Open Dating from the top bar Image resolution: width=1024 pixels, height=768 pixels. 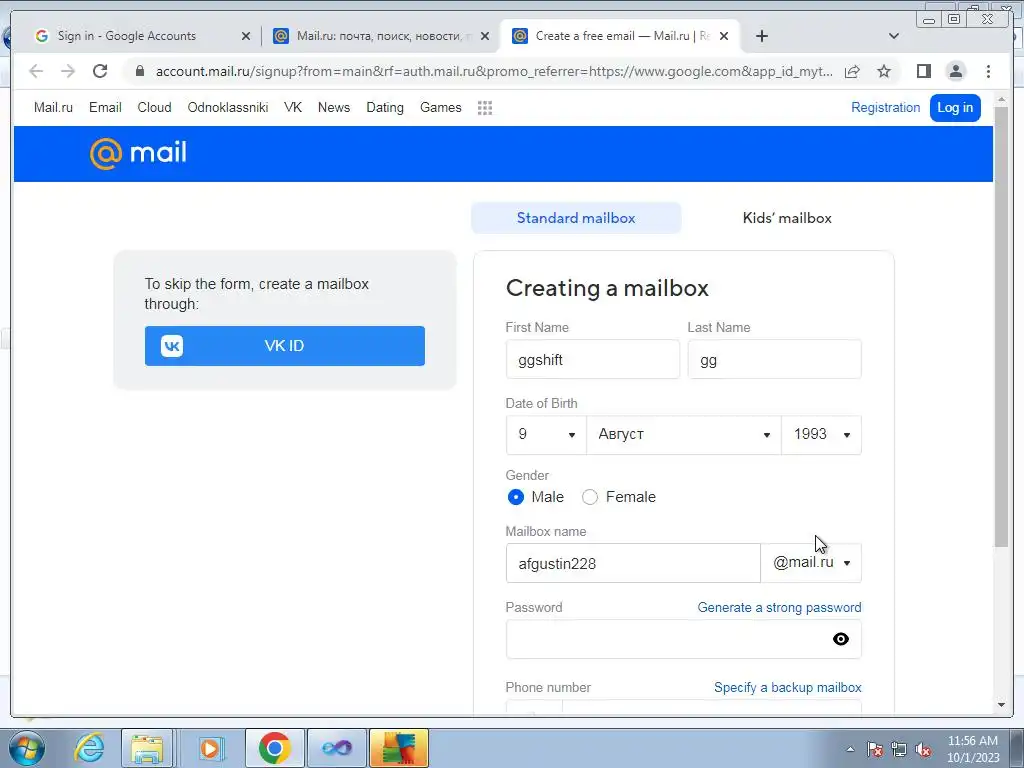[385, 108]
